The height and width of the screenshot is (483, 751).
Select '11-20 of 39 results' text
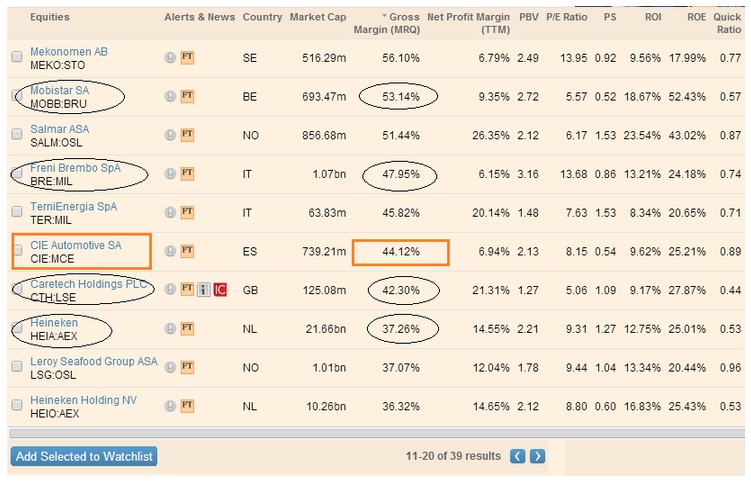(x=453, y=456)
